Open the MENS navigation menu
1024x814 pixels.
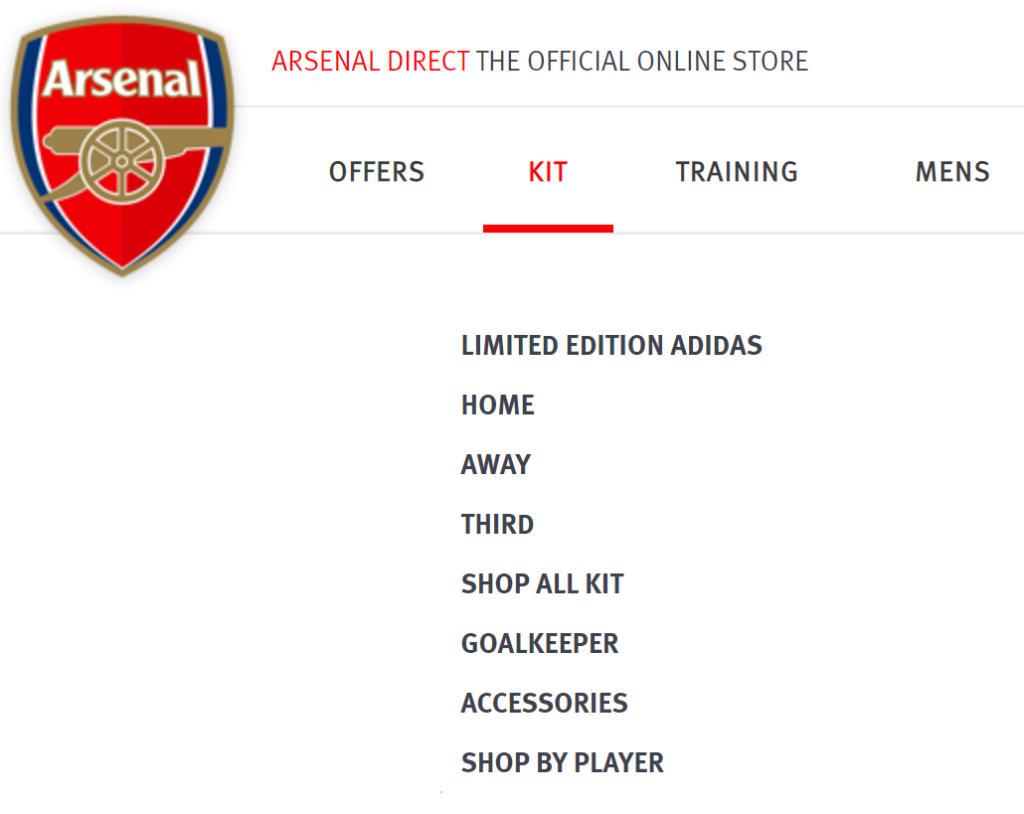point(952,172)
